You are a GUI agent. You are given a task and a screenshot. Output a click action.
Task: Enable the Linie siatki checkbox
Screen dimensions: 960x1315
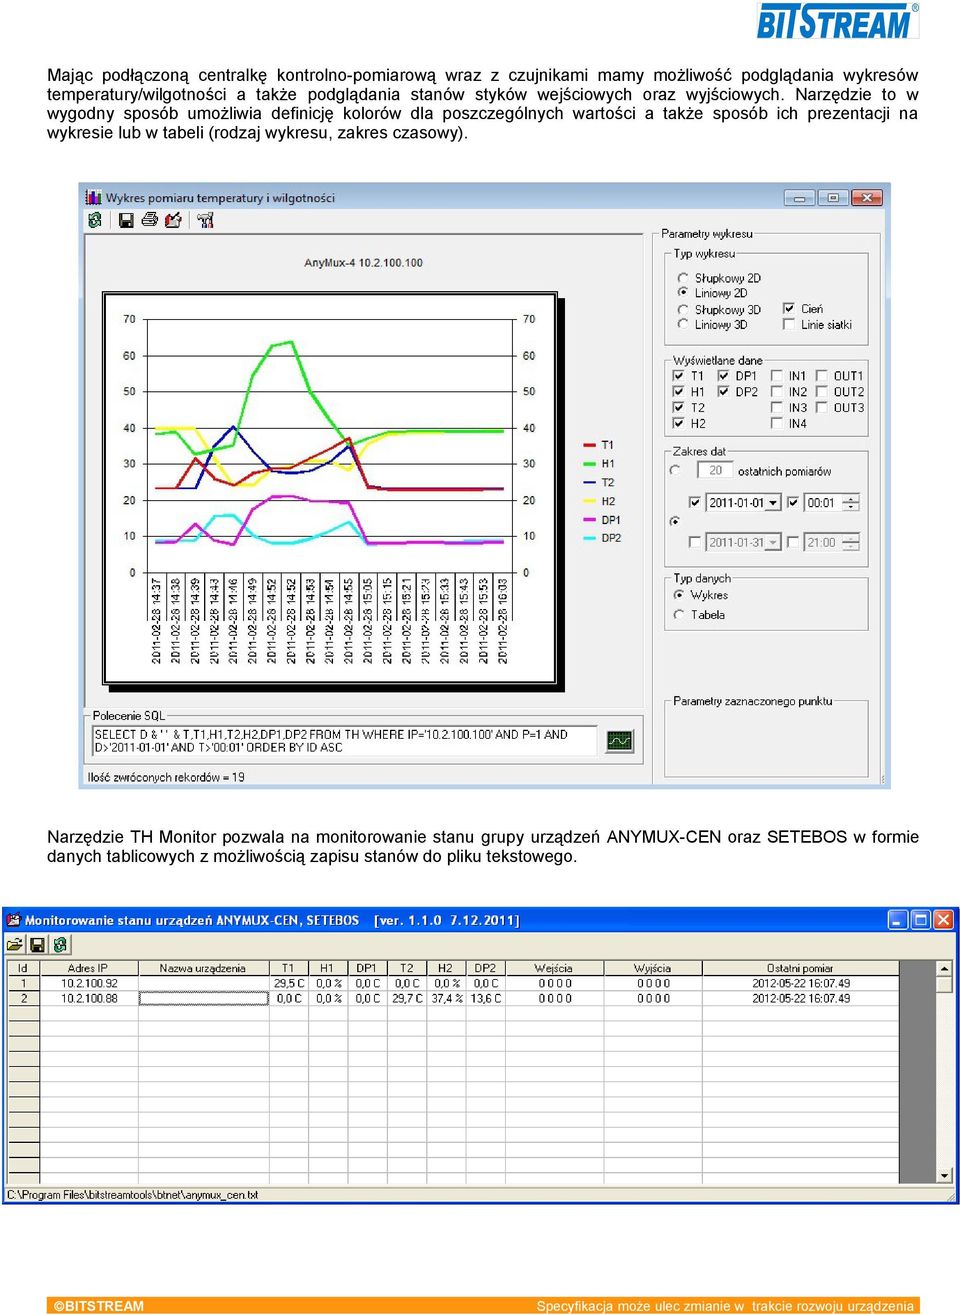point(789,324)
